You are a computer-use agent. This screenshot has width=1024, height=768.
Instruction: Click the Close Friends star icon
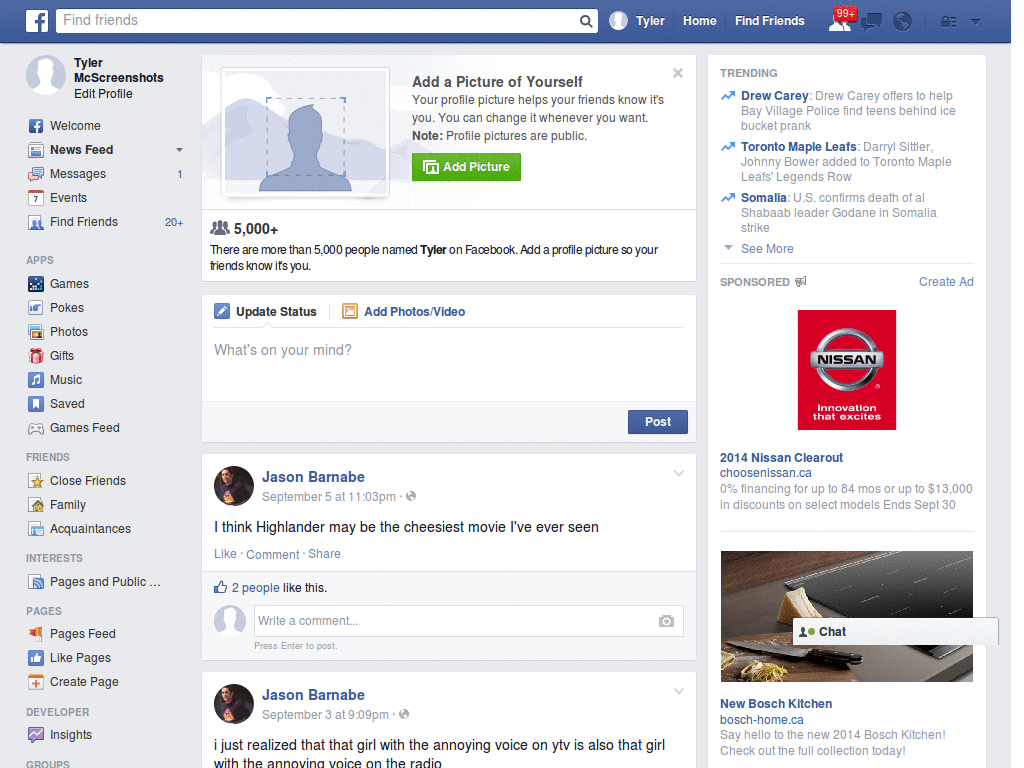[36, 481]
